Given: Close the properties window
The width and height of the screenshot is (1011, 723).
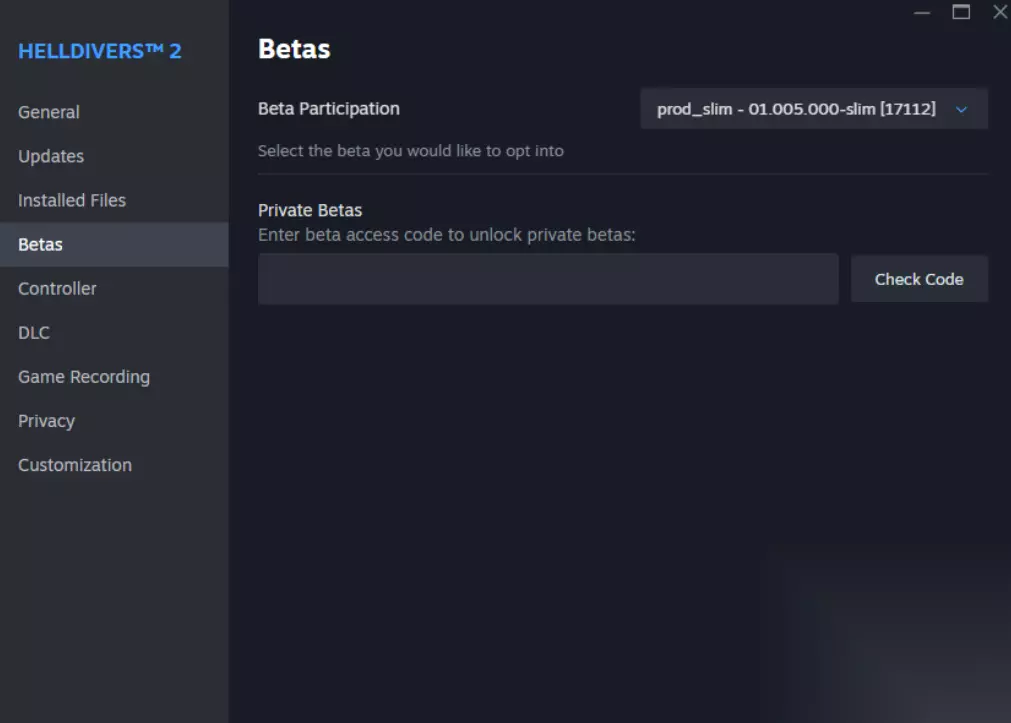Looking at the screenshot, I should pyautogui.click(x=999, y=12).
